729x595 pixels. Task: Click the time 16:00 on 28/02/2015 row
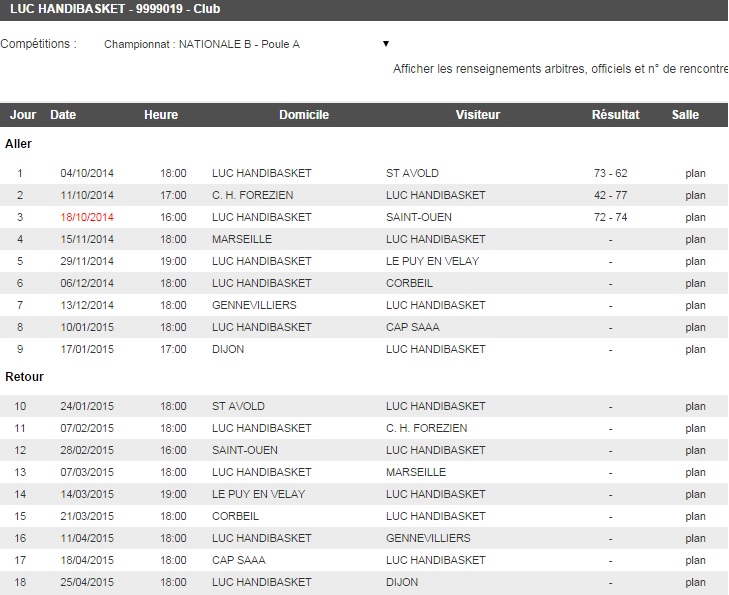[173, 450]
